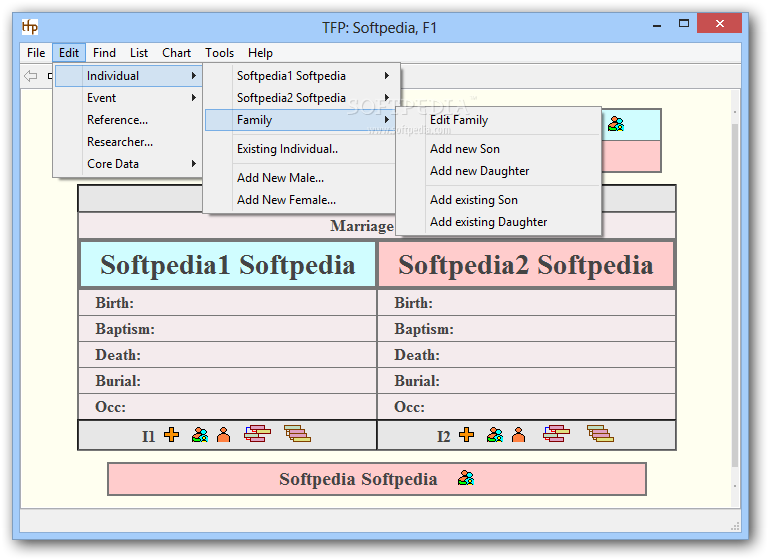Choose Researcher... from Edit menu

(x=128, y=142)
